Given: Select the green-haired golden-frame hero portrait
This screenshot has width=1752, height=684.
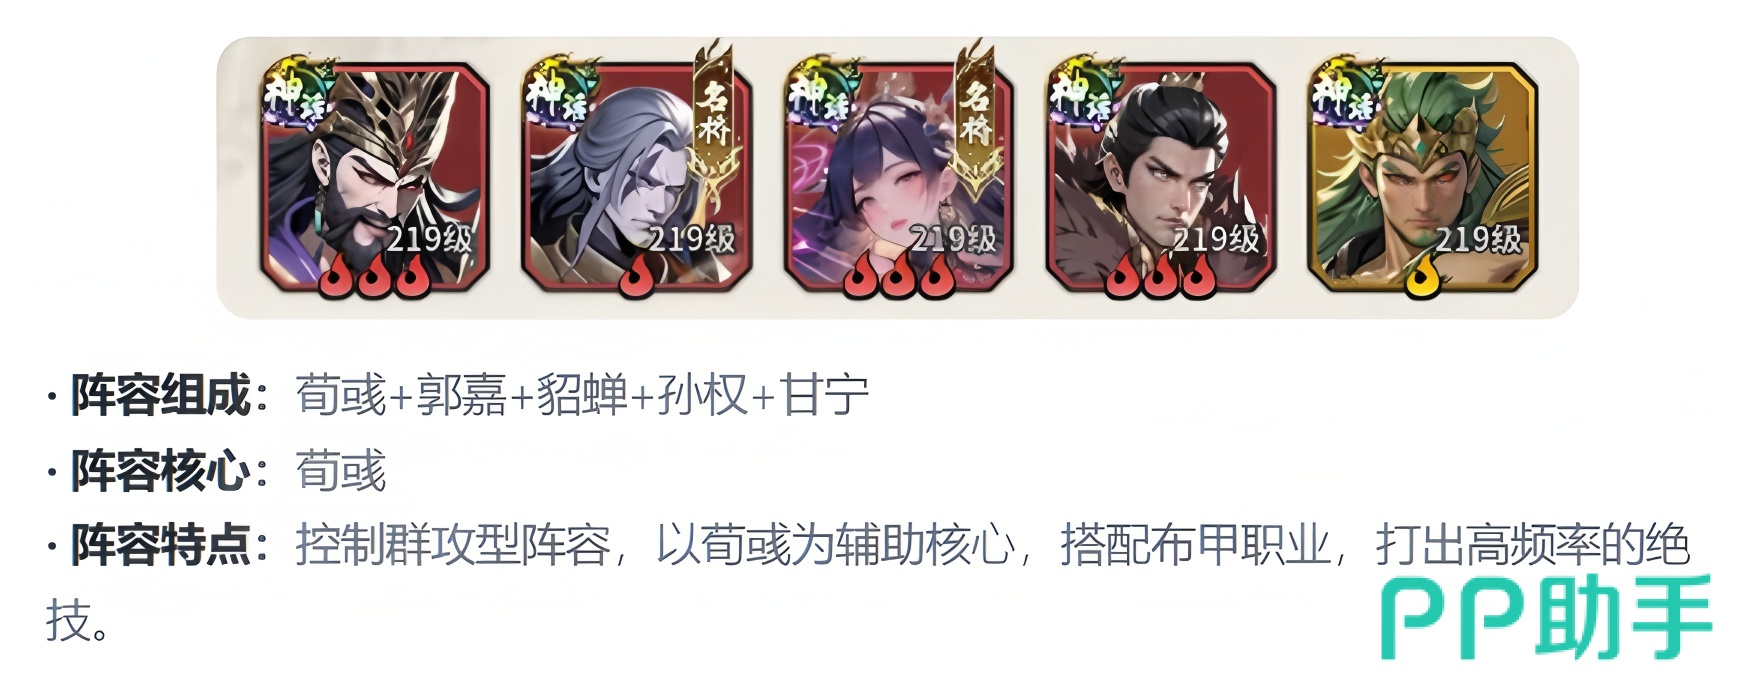Looking at the screenshot, I should point(1423,178).
